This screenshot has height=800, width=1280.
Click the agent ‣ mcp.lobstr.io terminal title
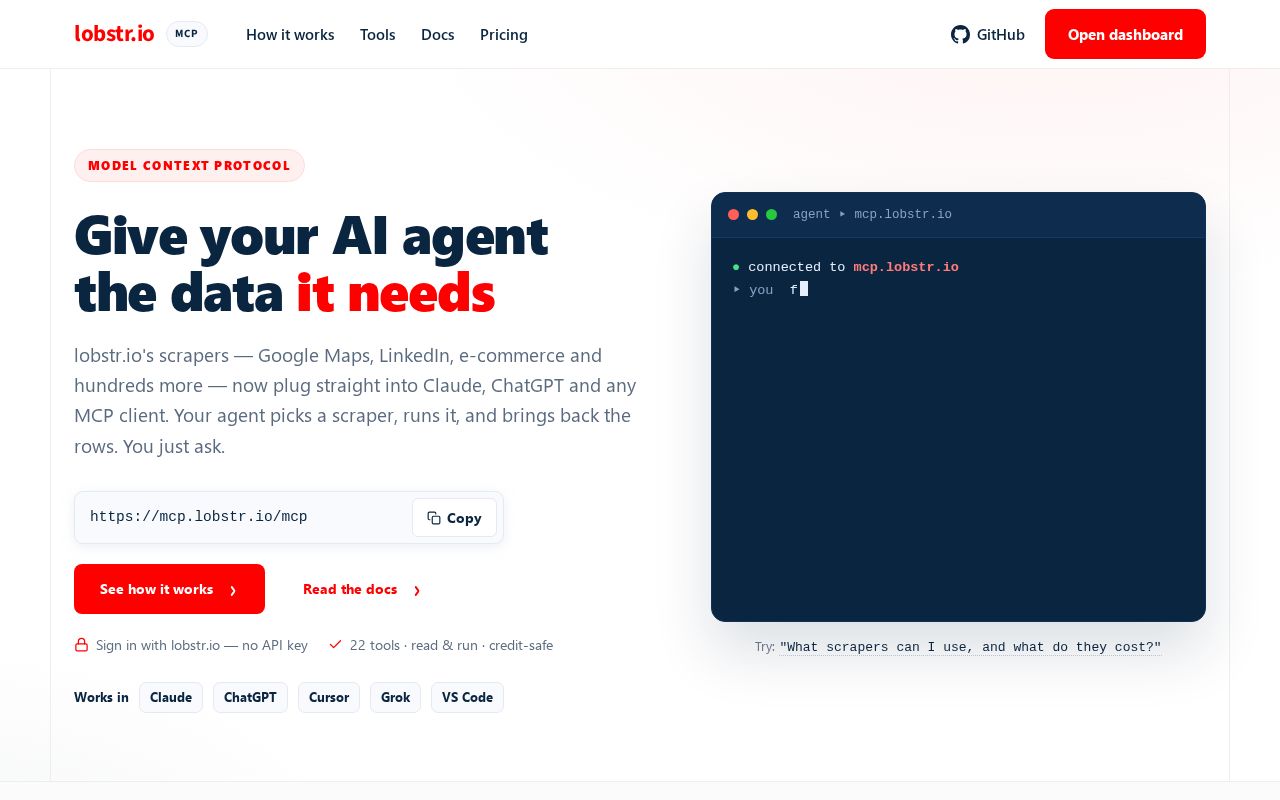tap(872, 214)
